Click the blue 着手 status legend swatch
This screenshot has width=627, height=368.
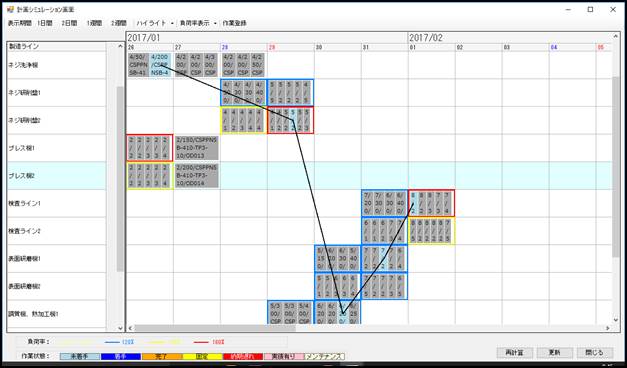[x=121, y=356]
